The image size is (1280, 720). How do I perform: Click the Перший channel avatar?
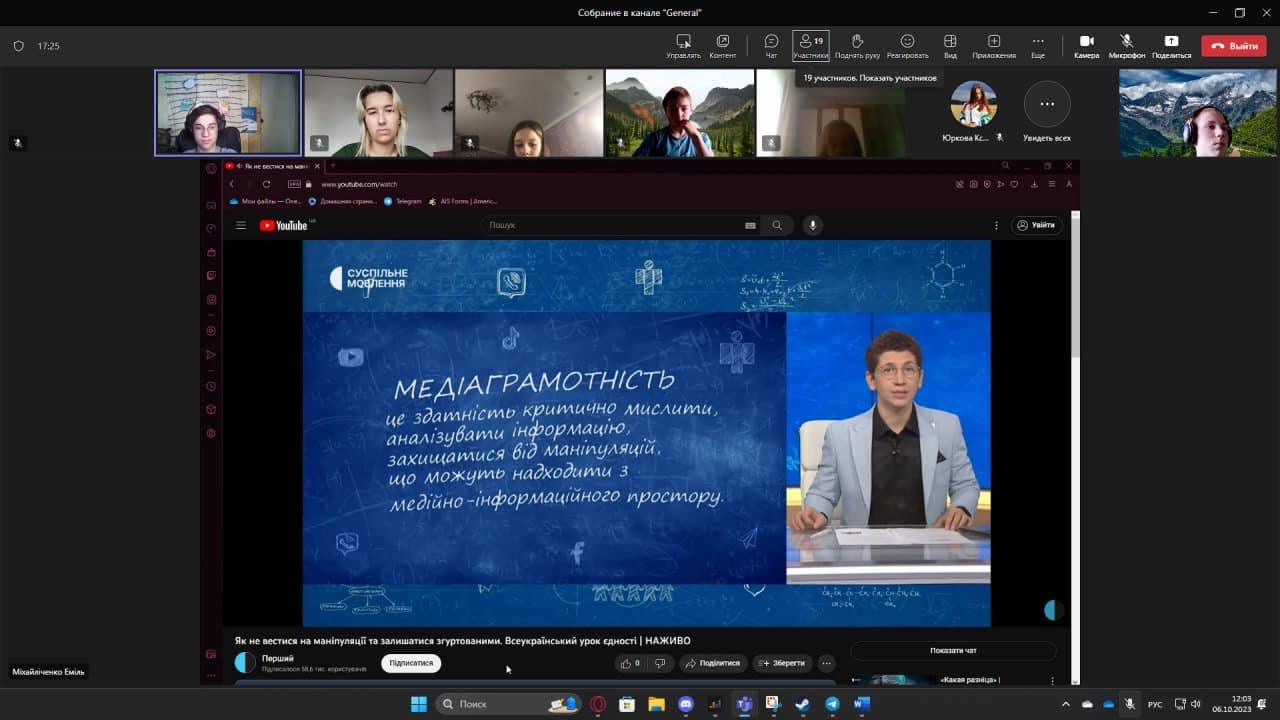[x=245, y=662]
